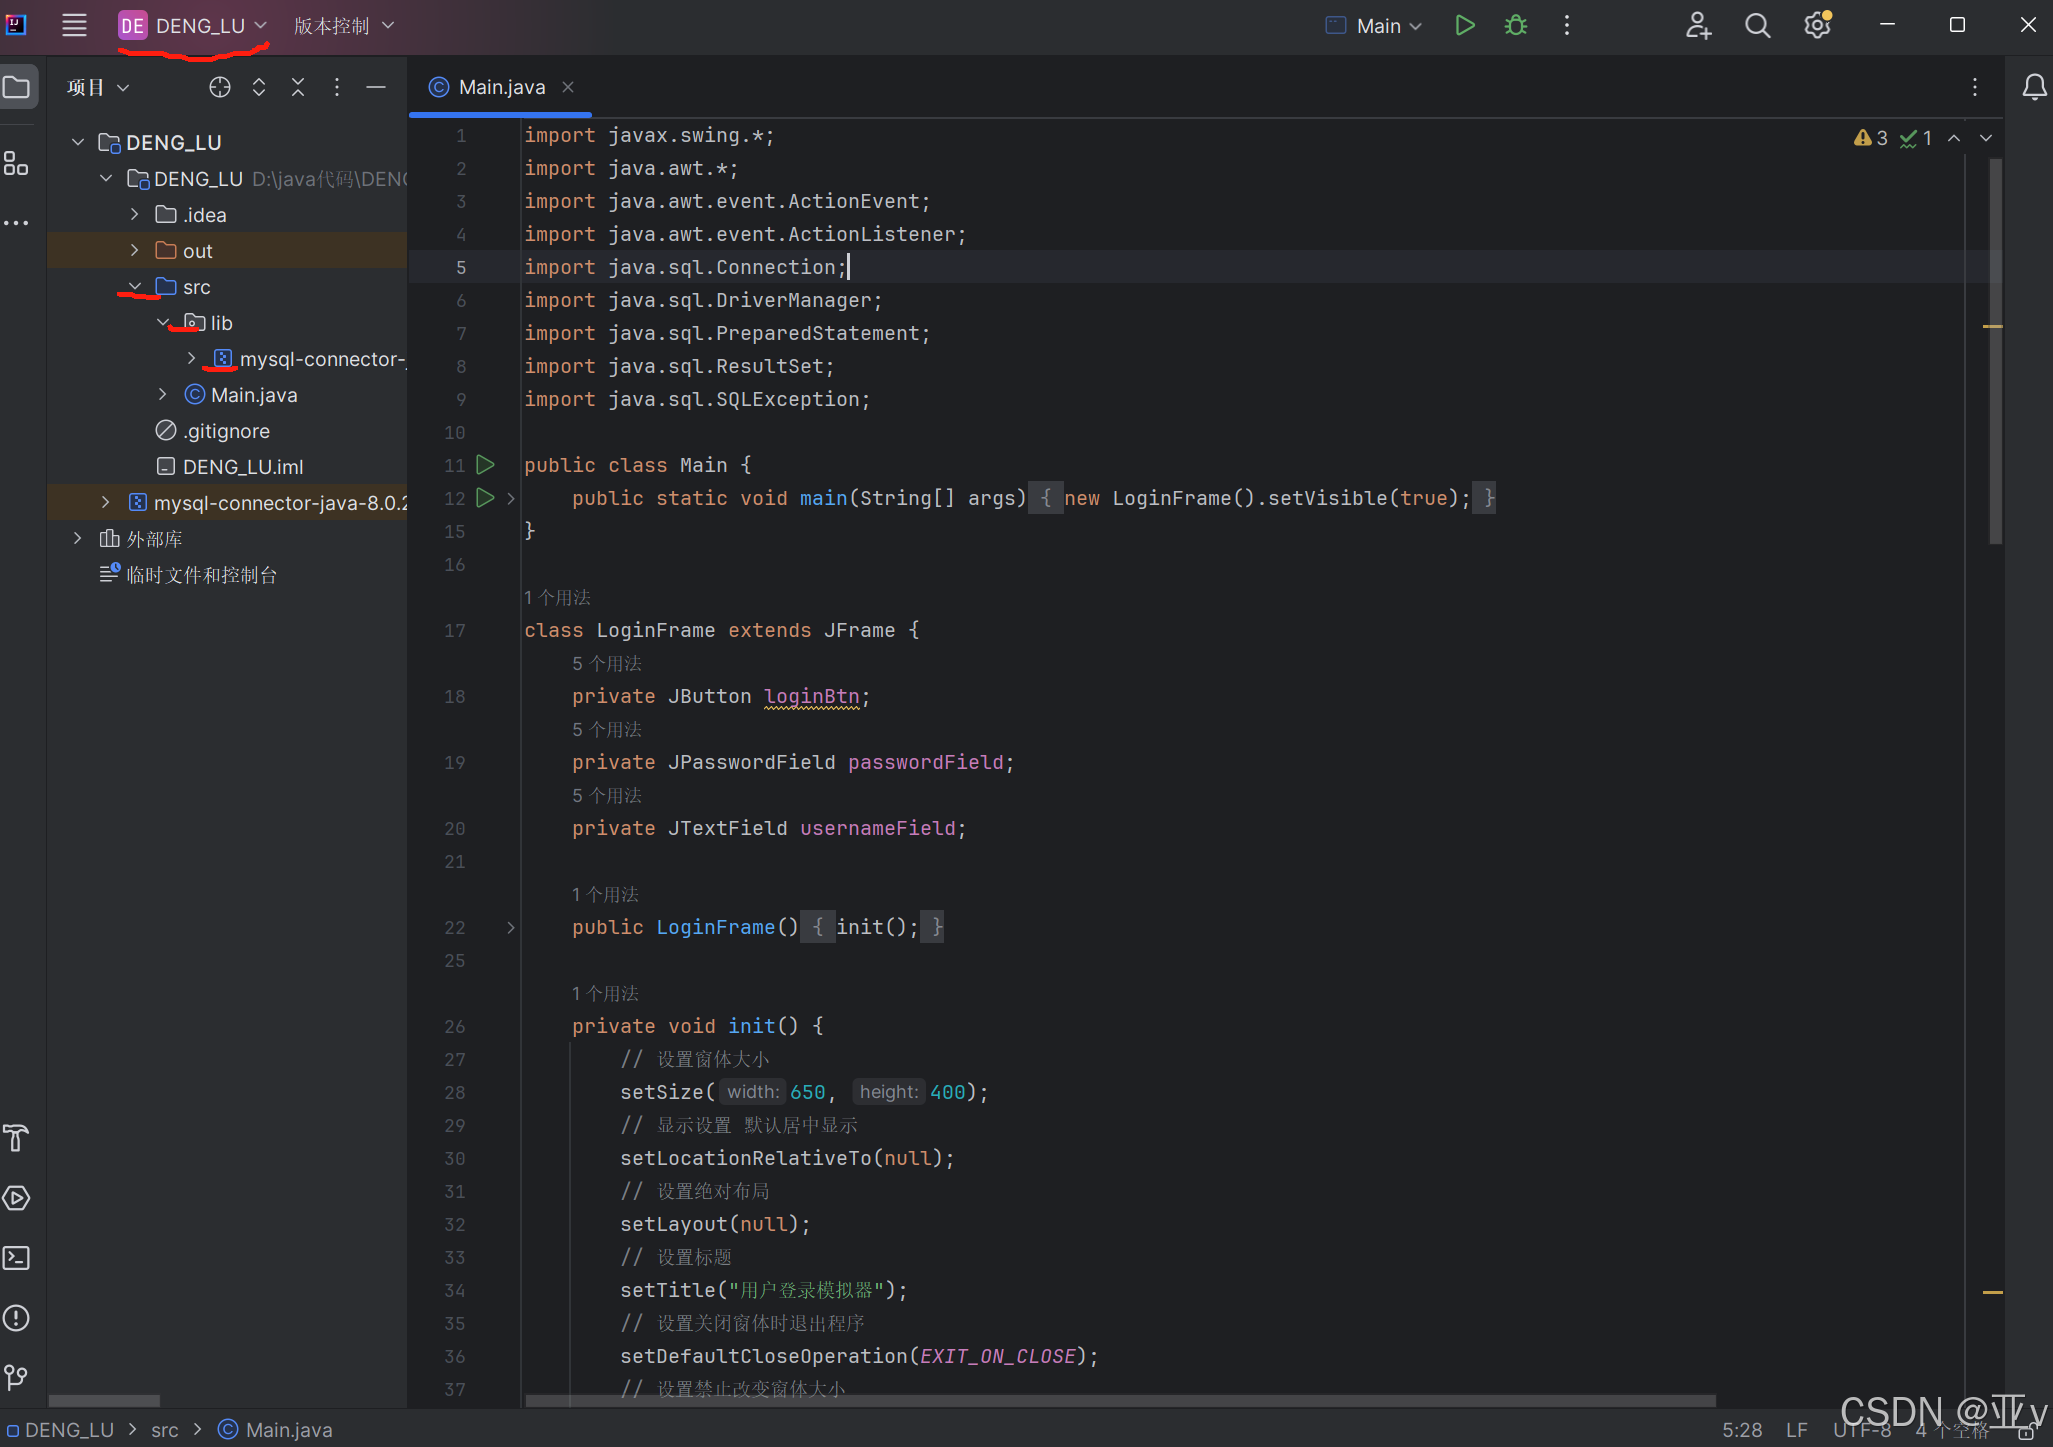Expand the out folder

point(135,251)
